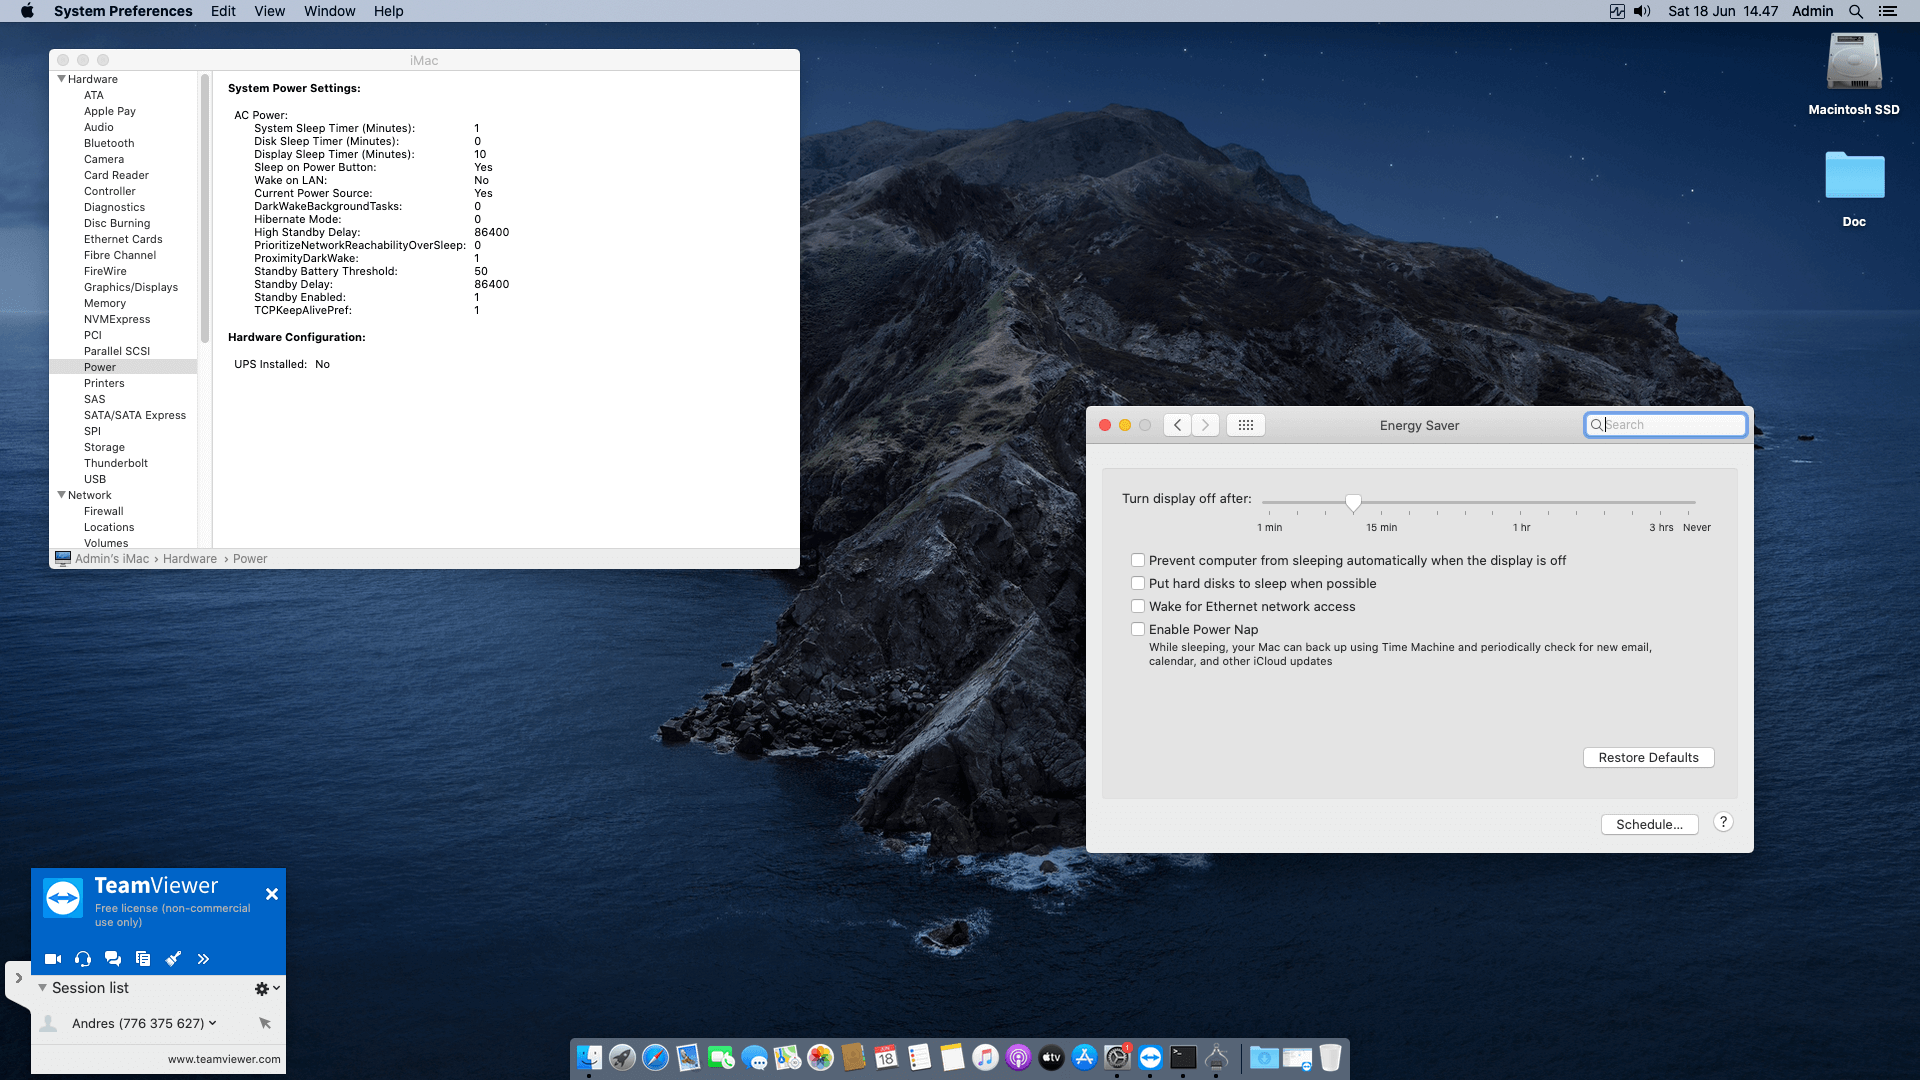Click the TeamViewer more-actions chevron icon
1920x1080 pixels.
click(x=203, y=958)
